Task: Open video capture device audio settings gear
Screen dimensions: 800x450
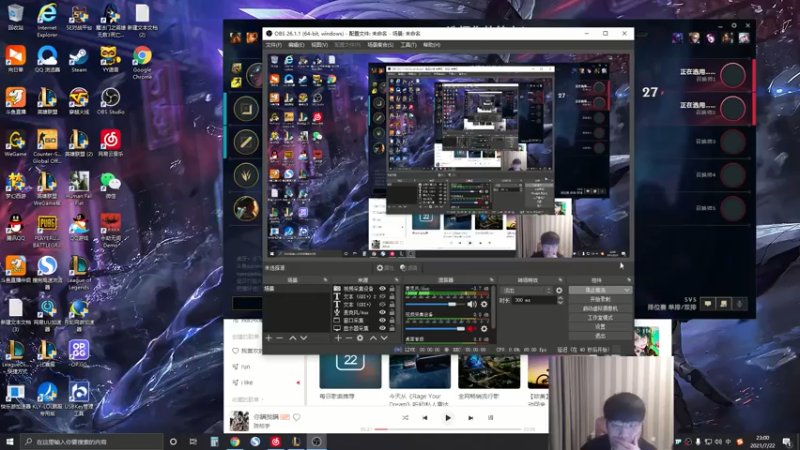Action: (484, 329)
